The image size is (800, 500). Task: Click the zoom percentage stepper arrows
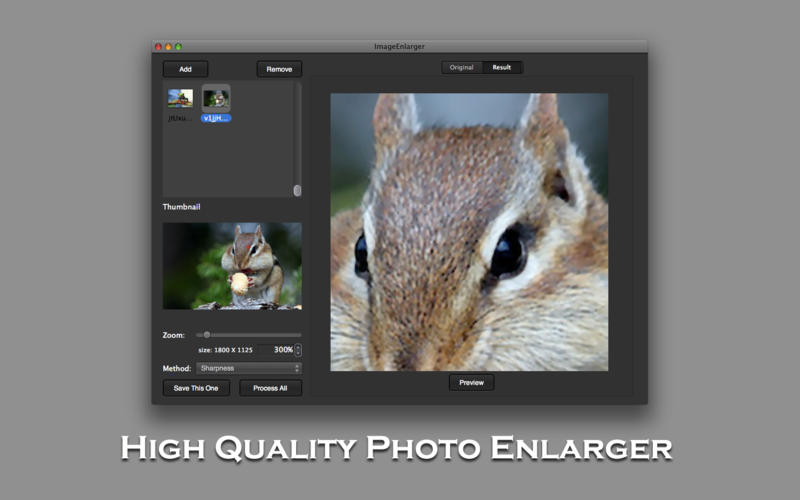pos(298,350)
